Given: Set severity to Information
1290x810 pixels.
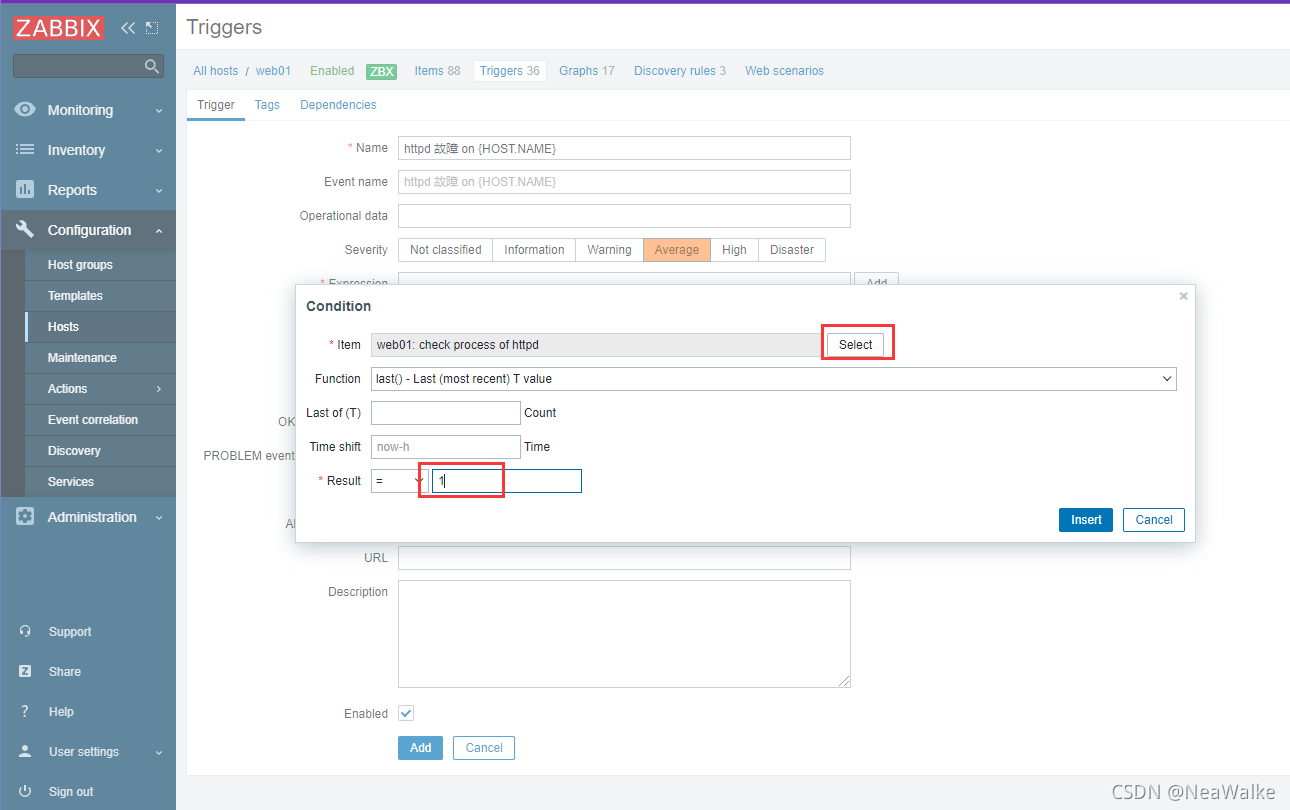Looking at the screenshot, I should (534, 250).
